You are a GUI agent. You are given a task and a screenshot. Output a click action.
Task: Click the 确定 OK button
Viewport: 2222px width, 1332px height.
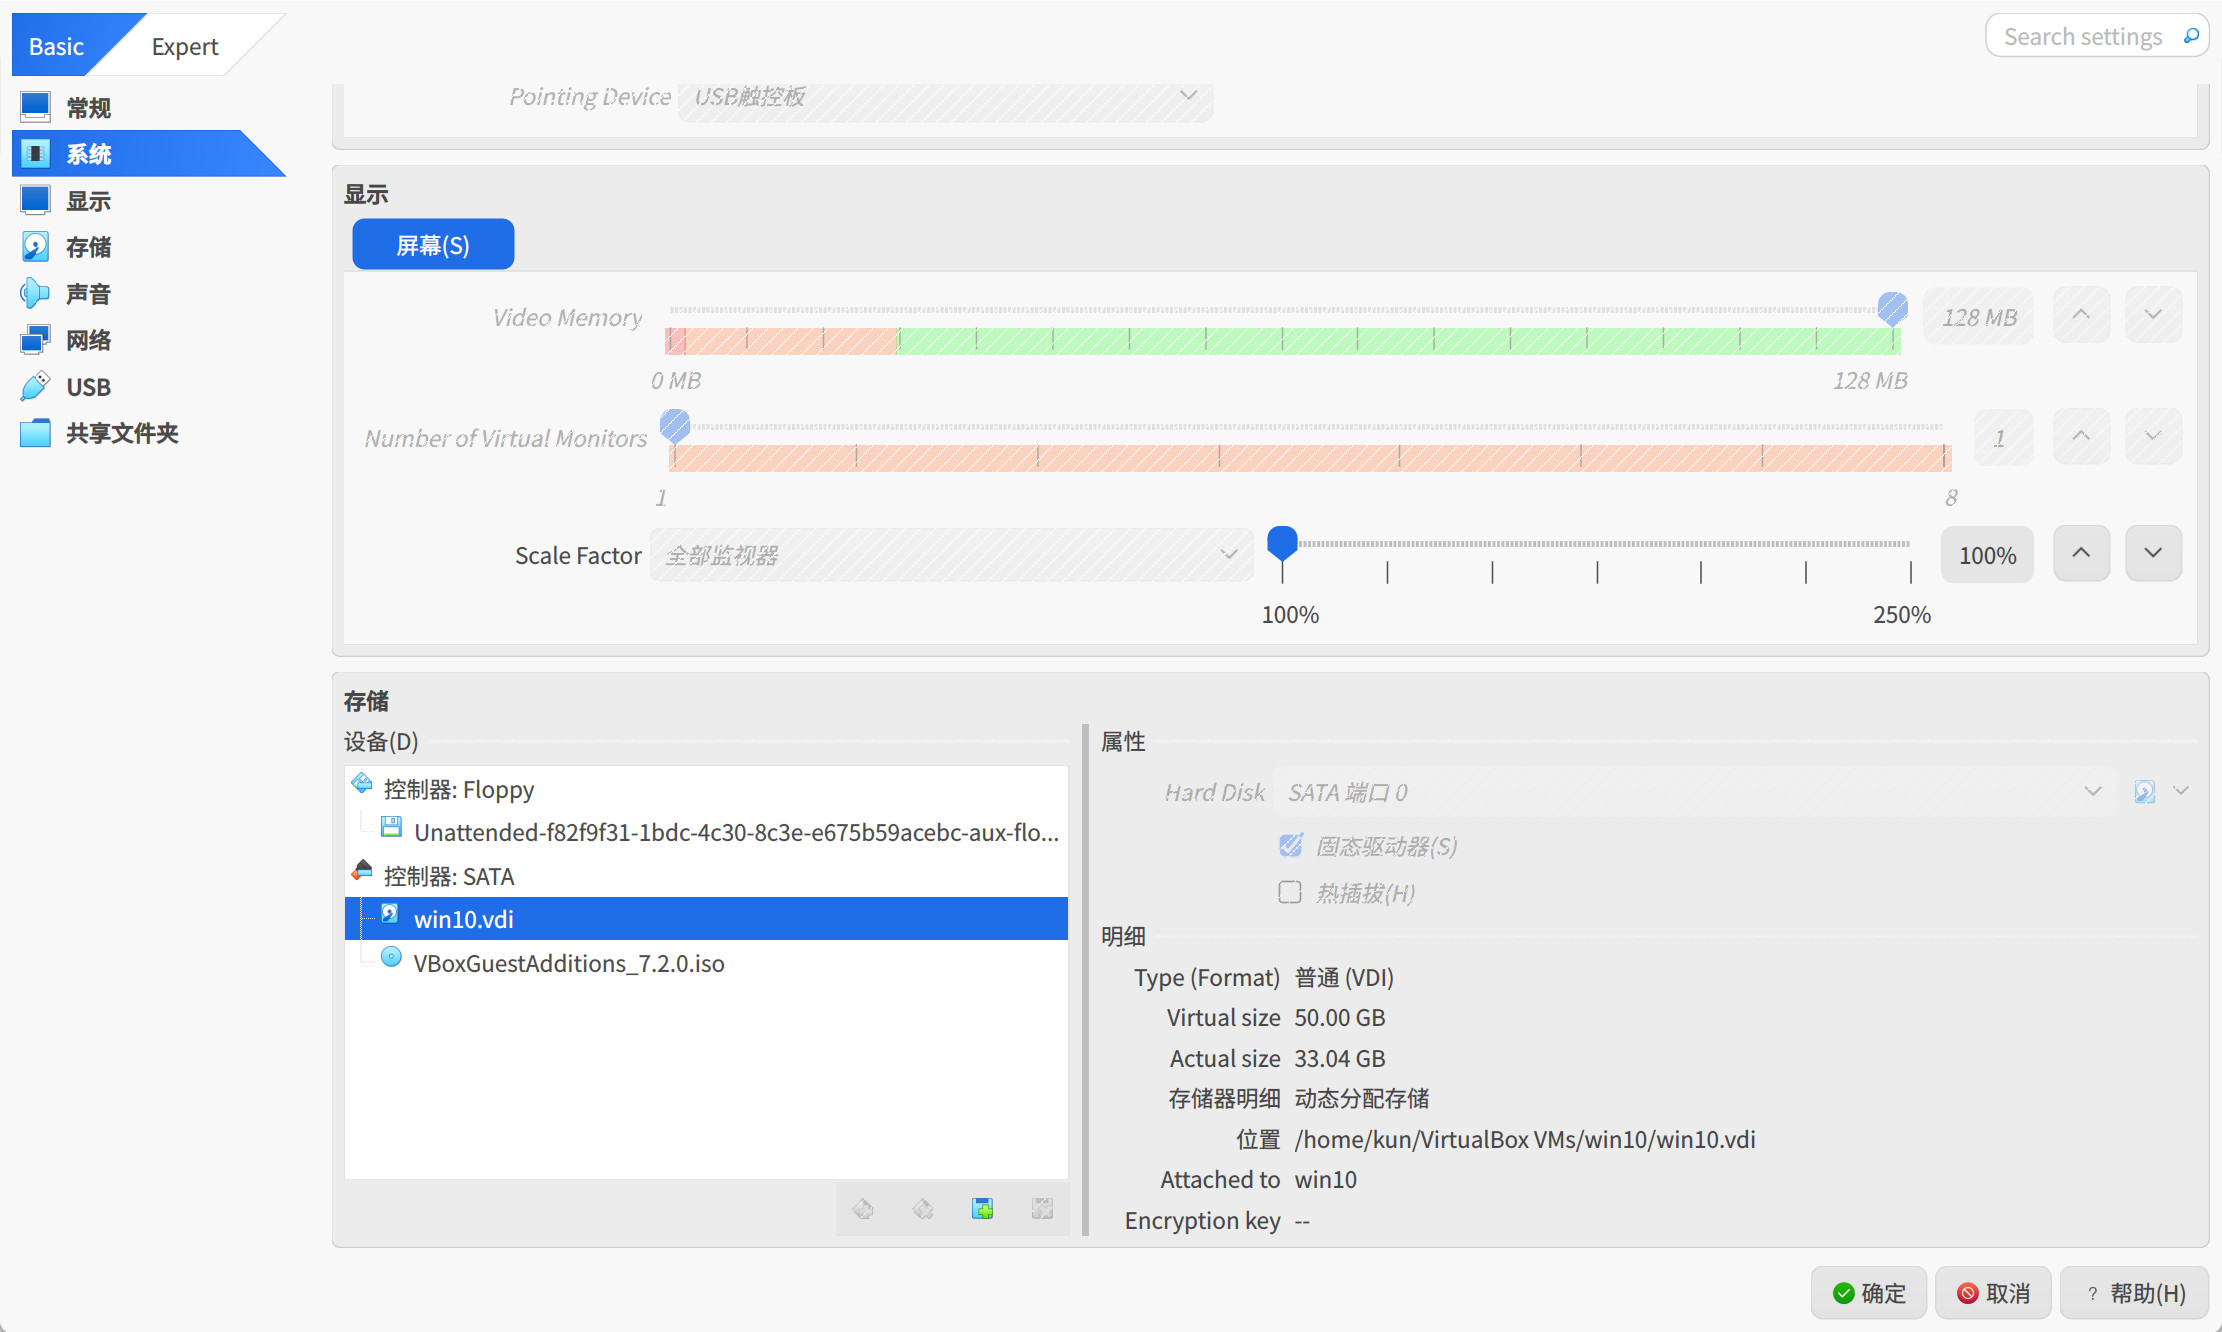[x=1868, y=1293]
